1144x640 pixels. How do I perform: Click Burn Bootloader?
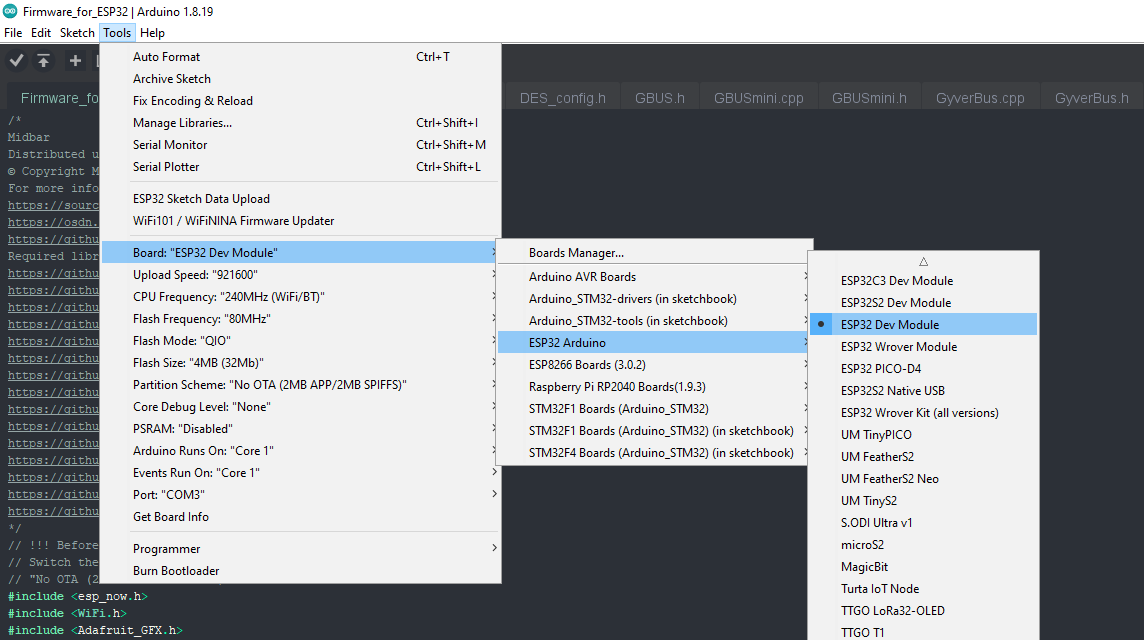301,570
